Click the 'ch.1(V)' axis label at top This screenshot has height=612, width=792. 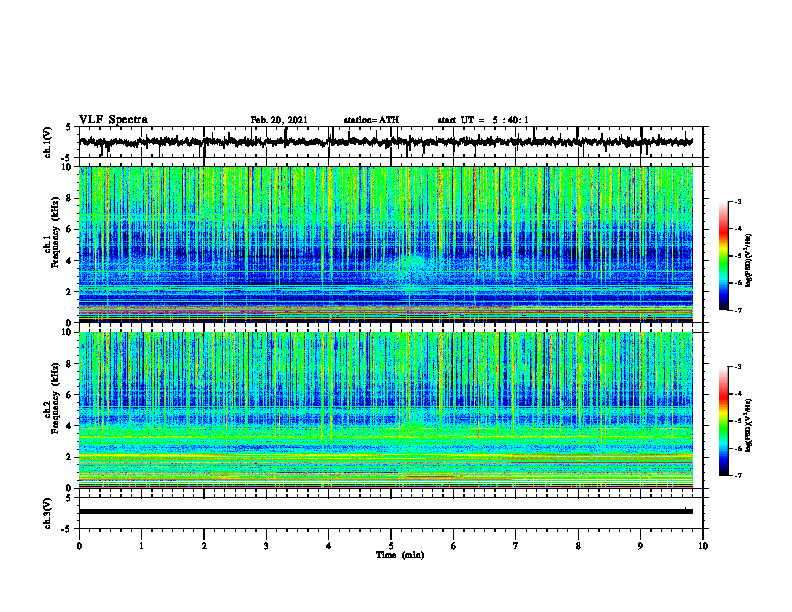(x=48, y=142)
